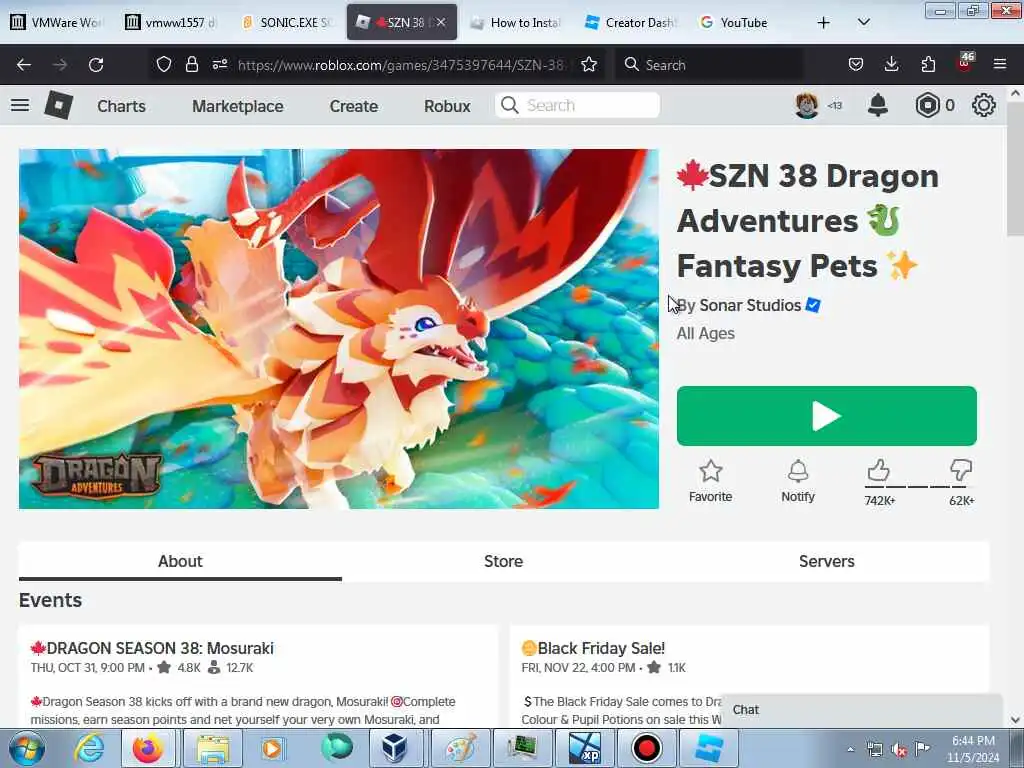Expand the list all tabs chevron
Screen dimensions: 1024x768
click(863, 22)
